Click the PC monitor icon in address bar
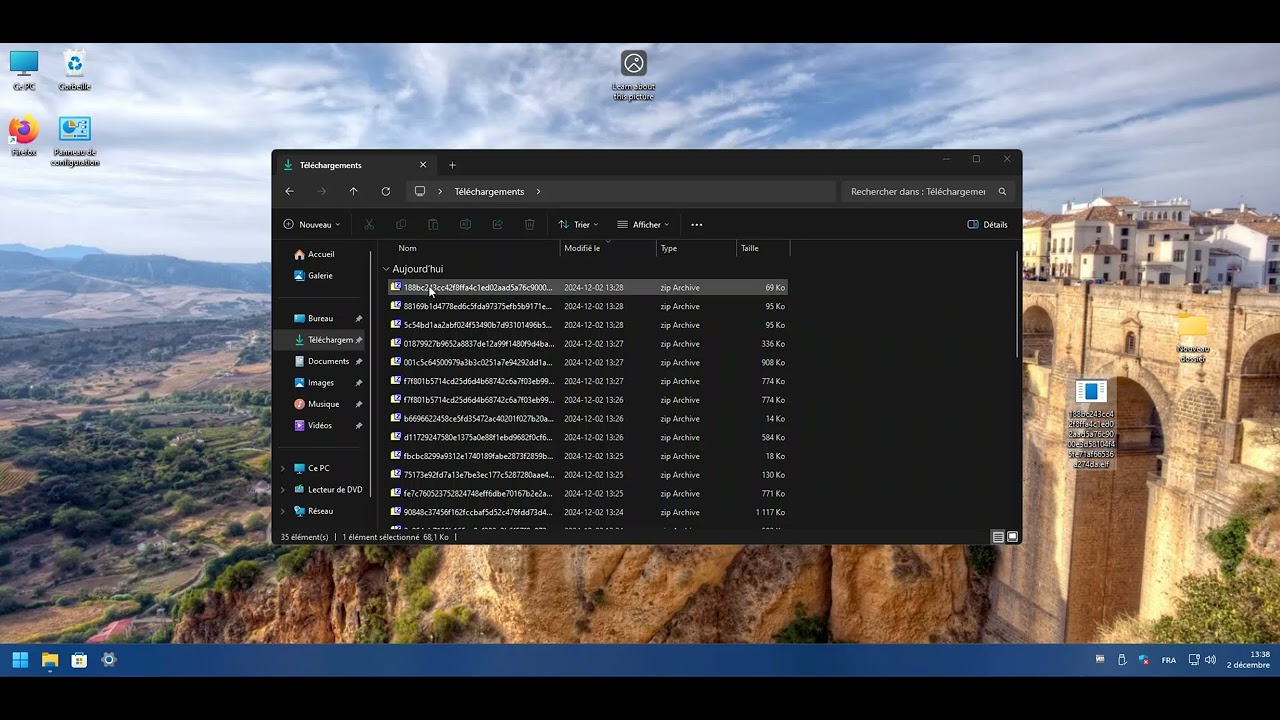This screenshot has height=720, width=1280. tap(420, 191)
